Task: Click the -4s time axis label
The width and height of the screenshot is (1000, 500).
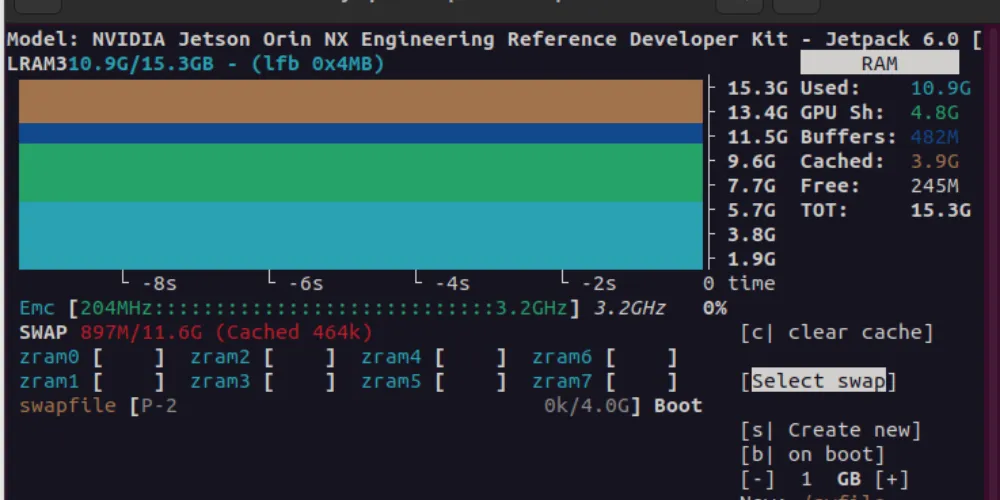Action: click(x=453, y=284)
